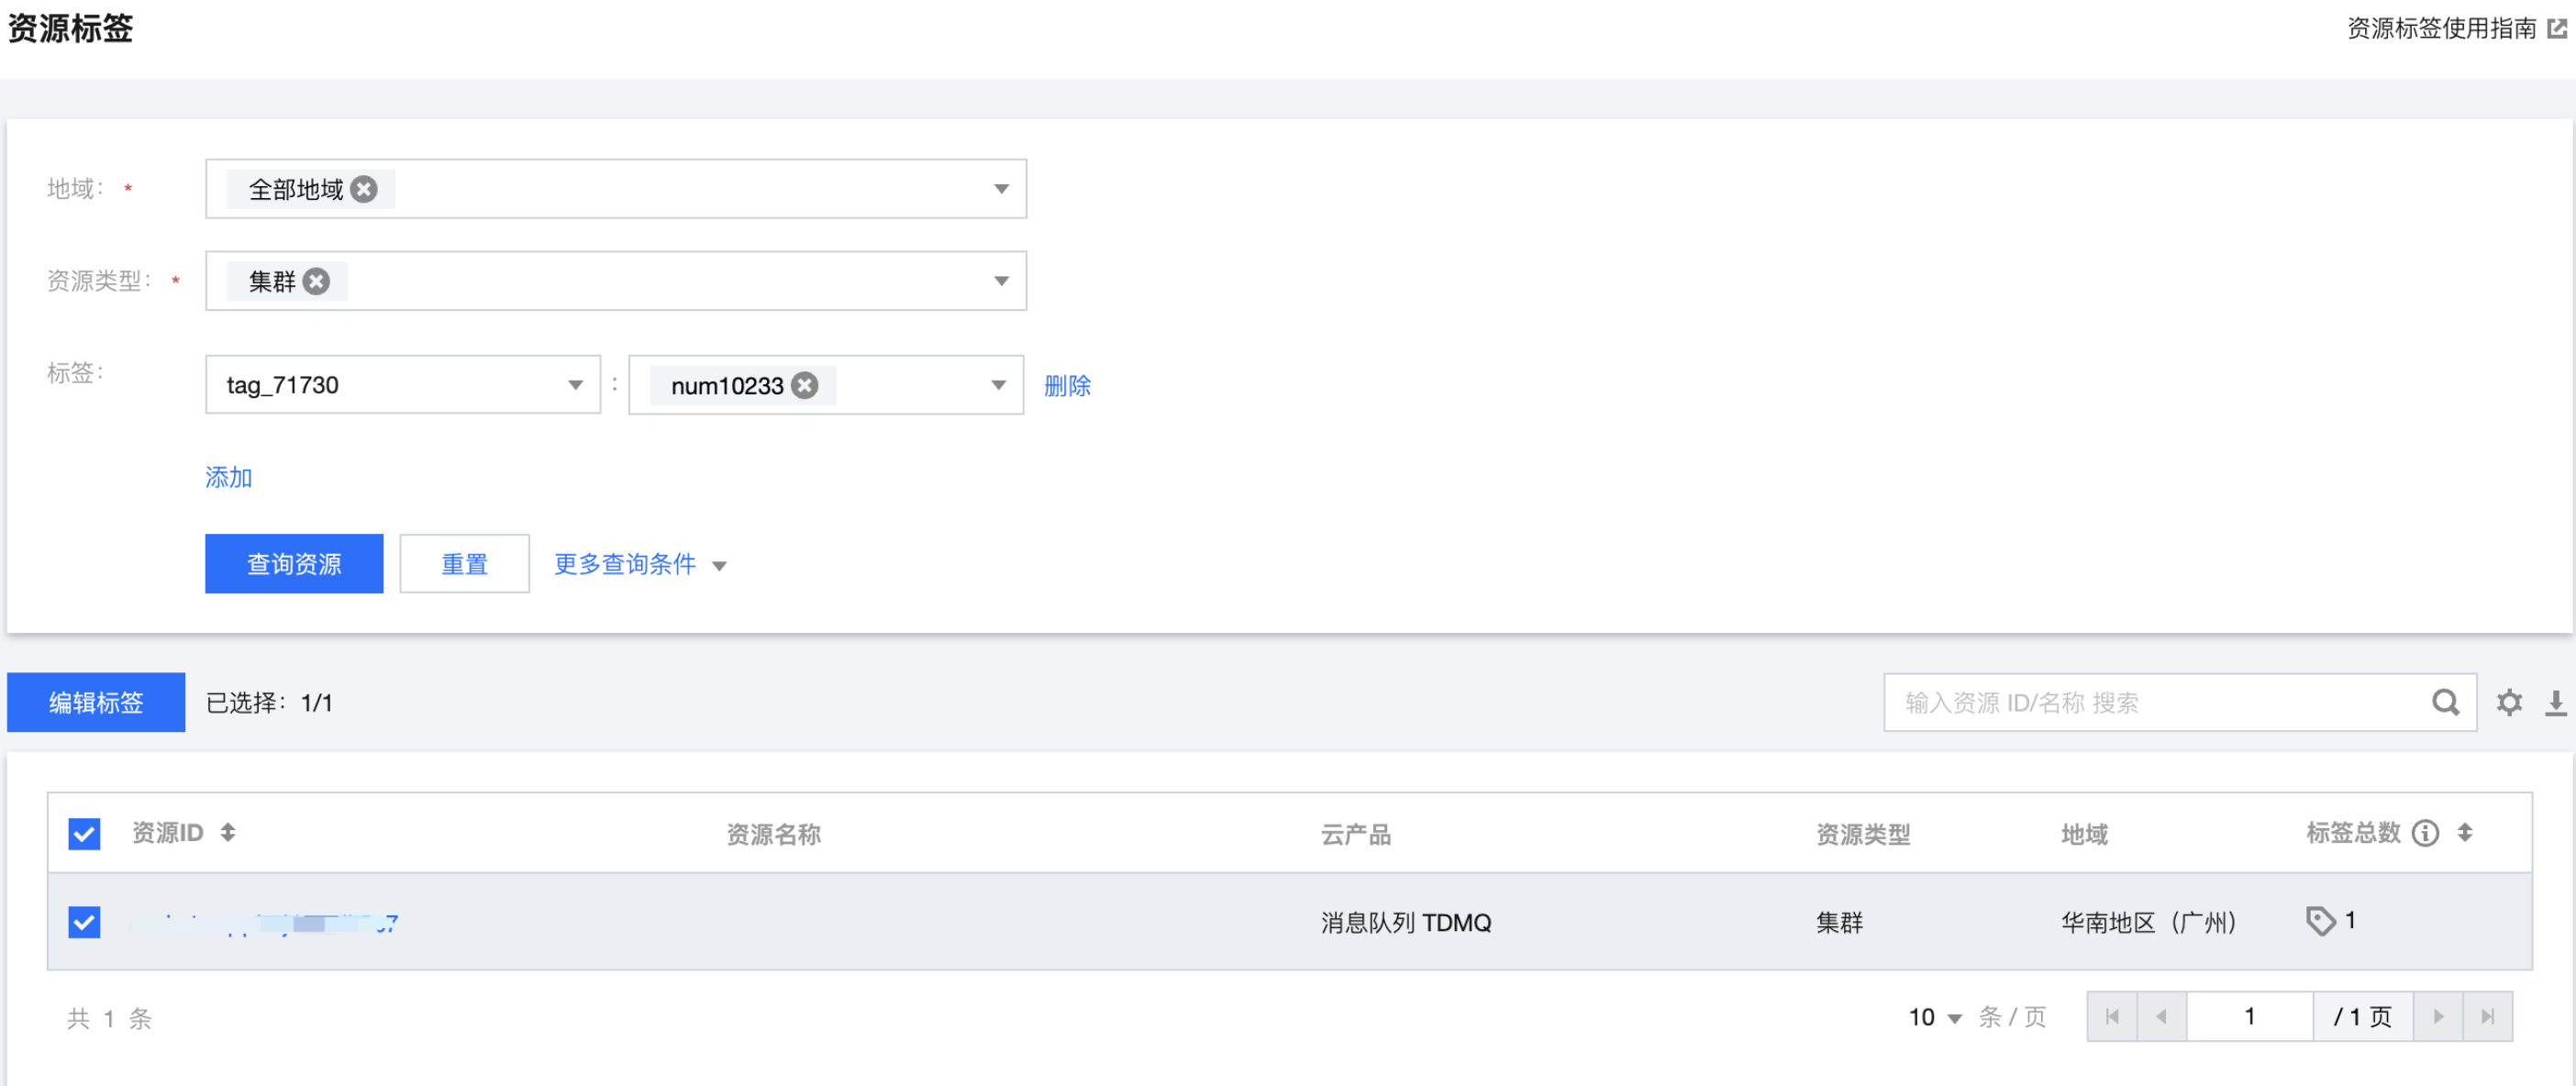Remove the 全部地域 region chip
Screen dimensions: 2576x1086
[364, 189]
